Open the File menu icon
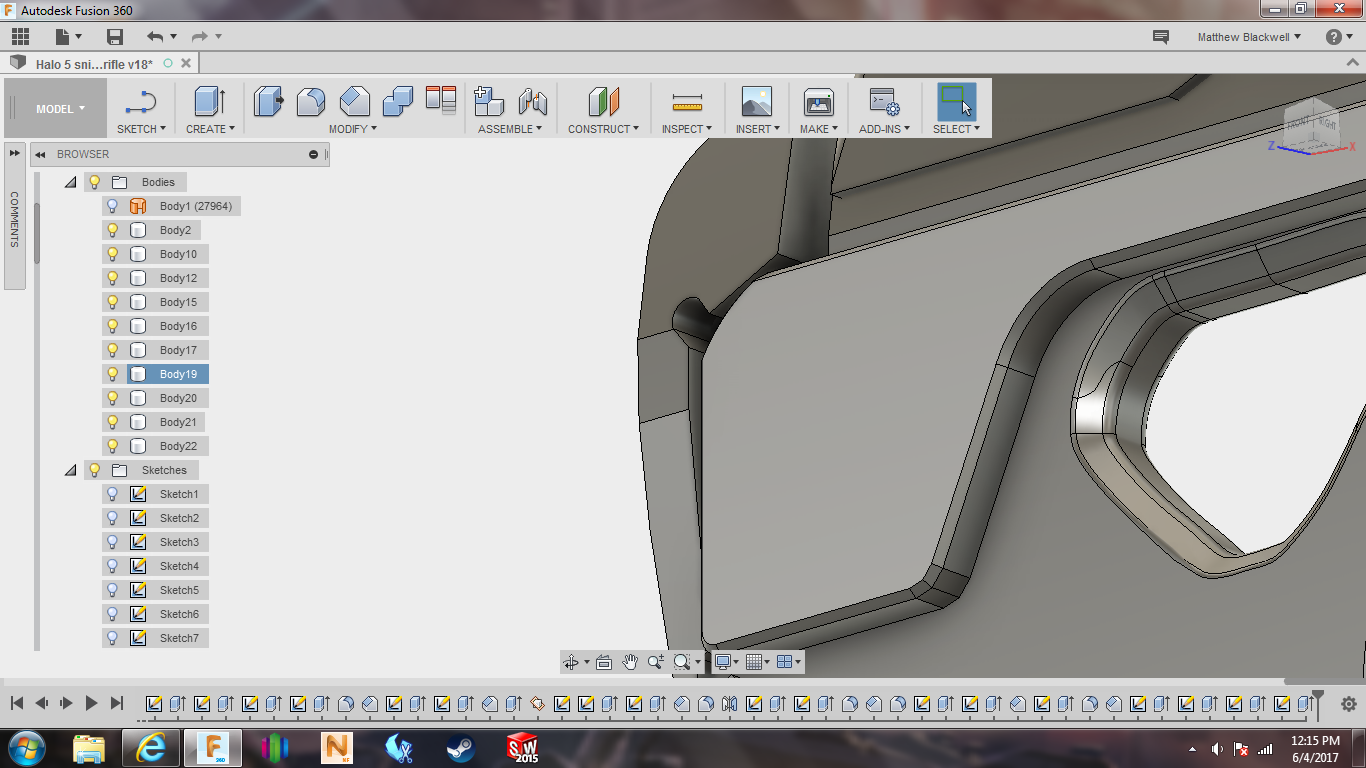The height and width of the screenshot is (768, 1366). [x=62, y=37]
